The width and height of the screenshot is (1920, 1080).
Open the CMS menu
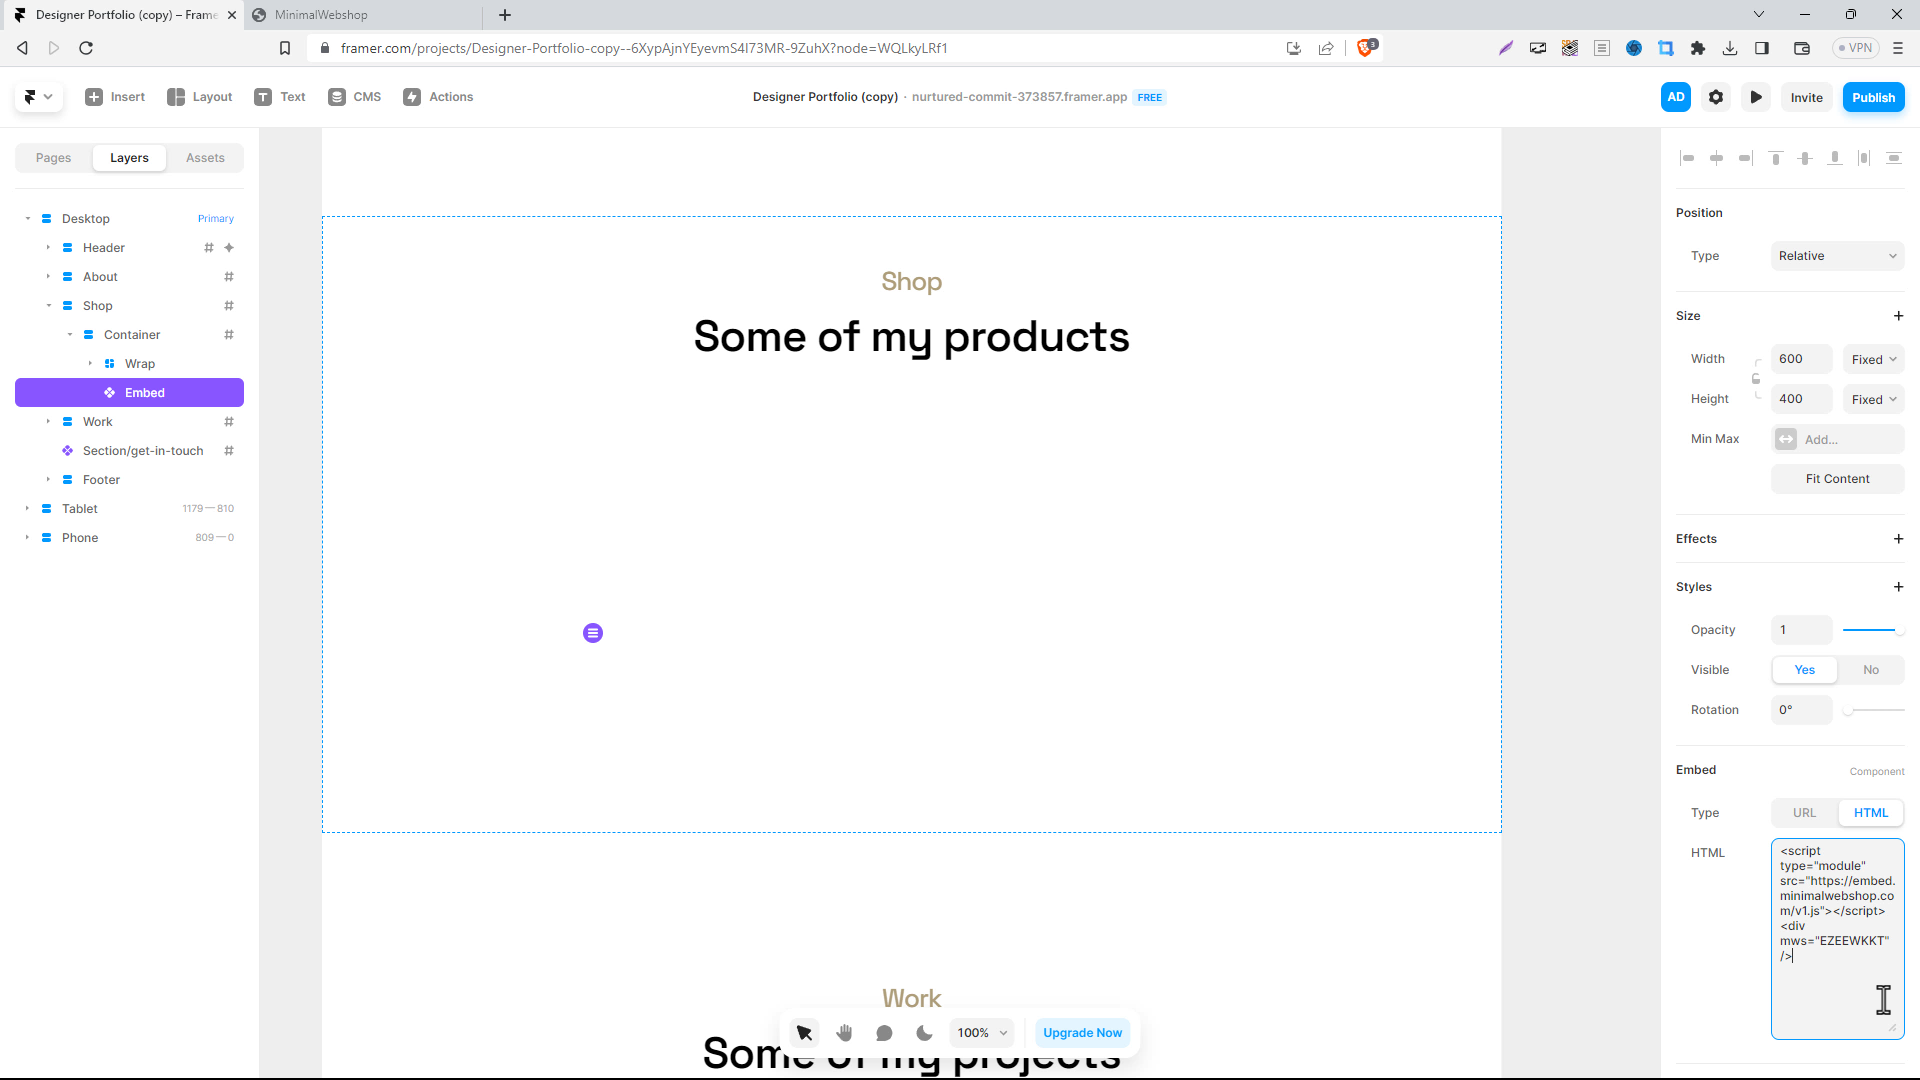click(355, 97)
